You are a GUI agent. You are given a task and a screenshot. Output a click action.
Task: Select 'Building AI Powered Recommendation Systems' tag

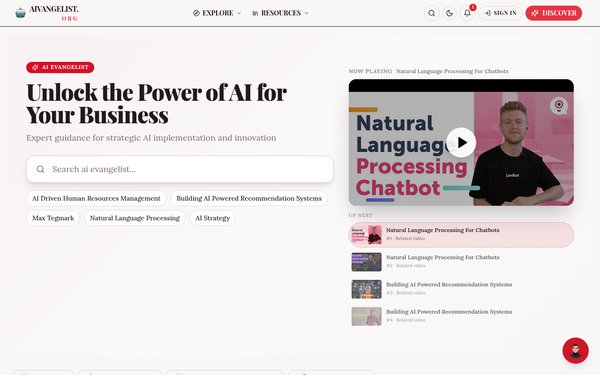pyautogui.click(x=249, y=198)
